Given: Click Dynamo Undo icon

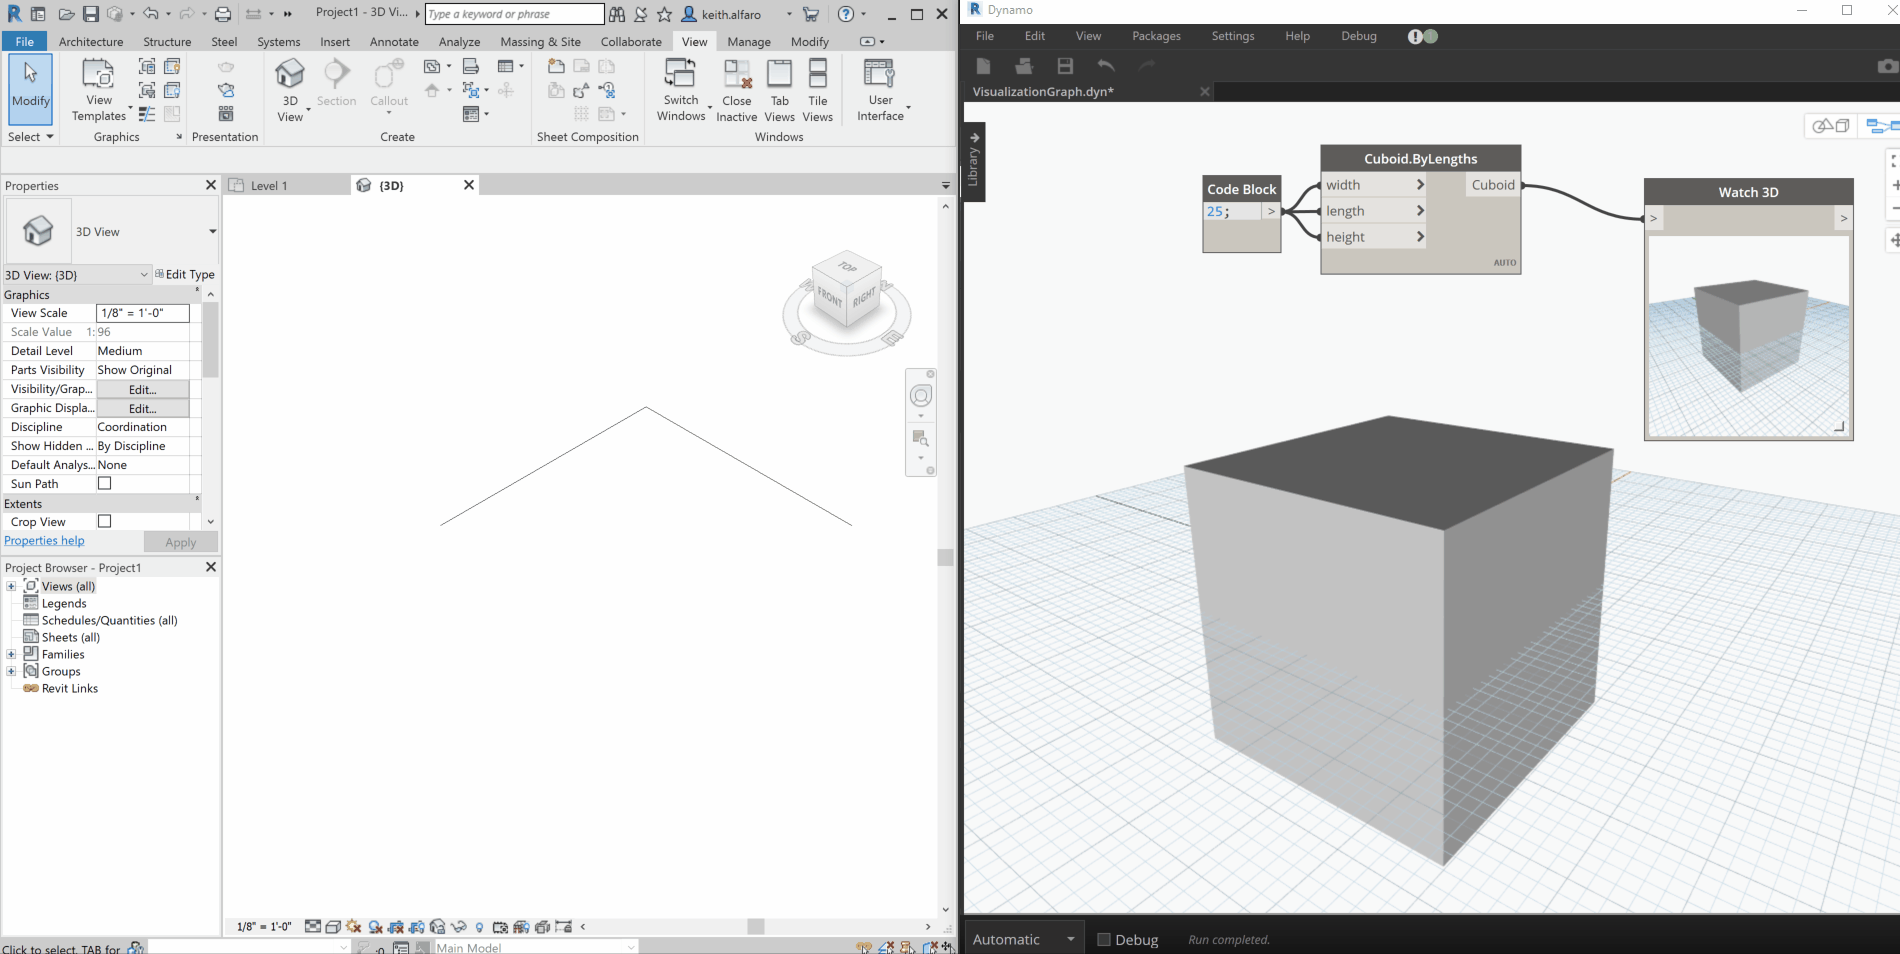Looking at the screenshot, I should point(1106,66).
